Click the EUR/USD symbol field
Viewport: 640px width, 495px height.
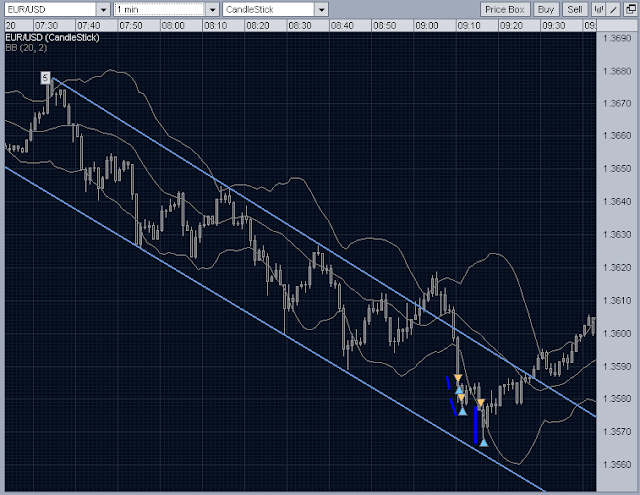click(51, 9)
